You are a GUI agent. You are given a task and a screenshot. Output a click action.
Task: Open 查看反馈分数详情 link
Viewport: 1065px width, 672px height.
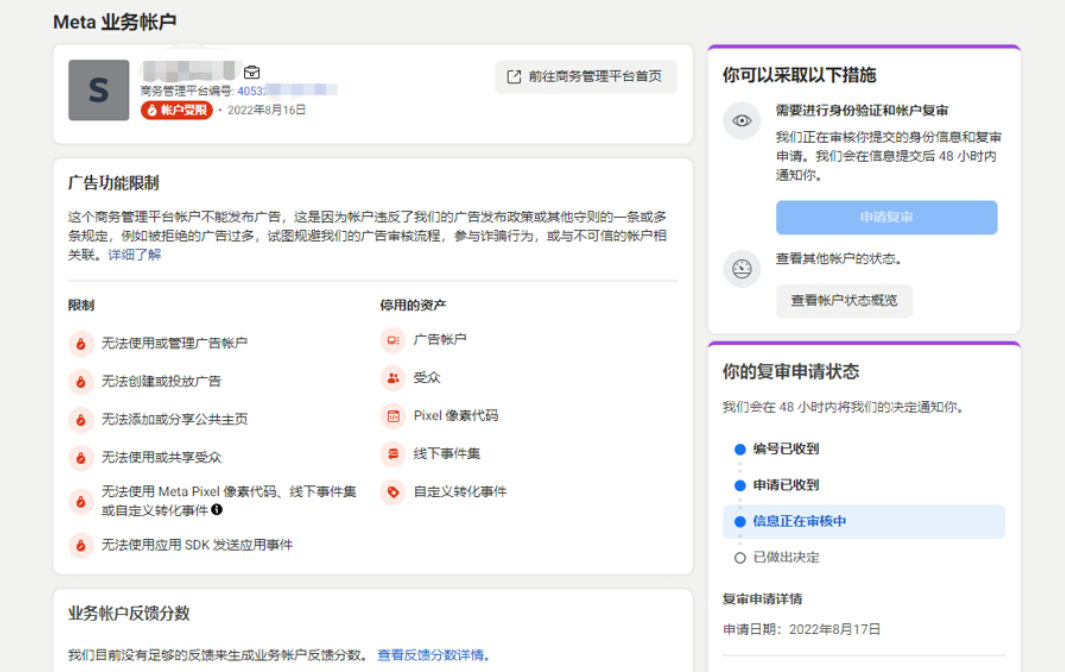pos(433,655)
